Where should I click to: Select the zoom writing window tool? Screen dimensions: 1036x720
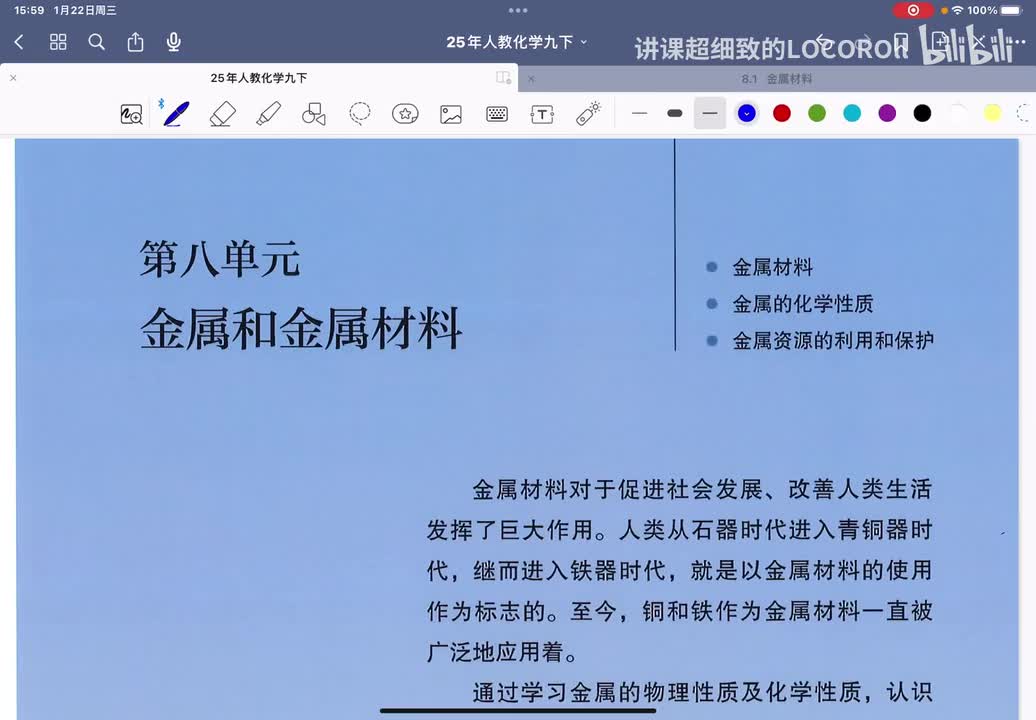tap(131, 114)
